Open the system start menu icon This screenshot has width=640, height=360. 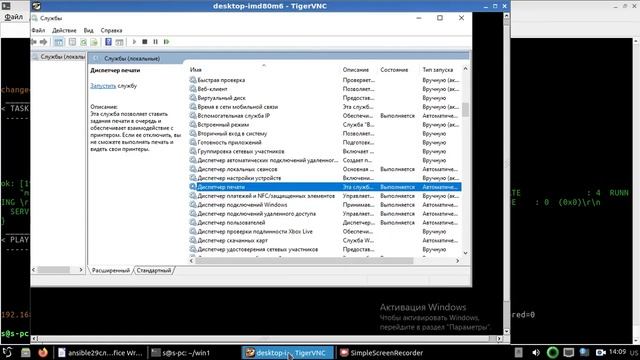(x=7, y=352)
